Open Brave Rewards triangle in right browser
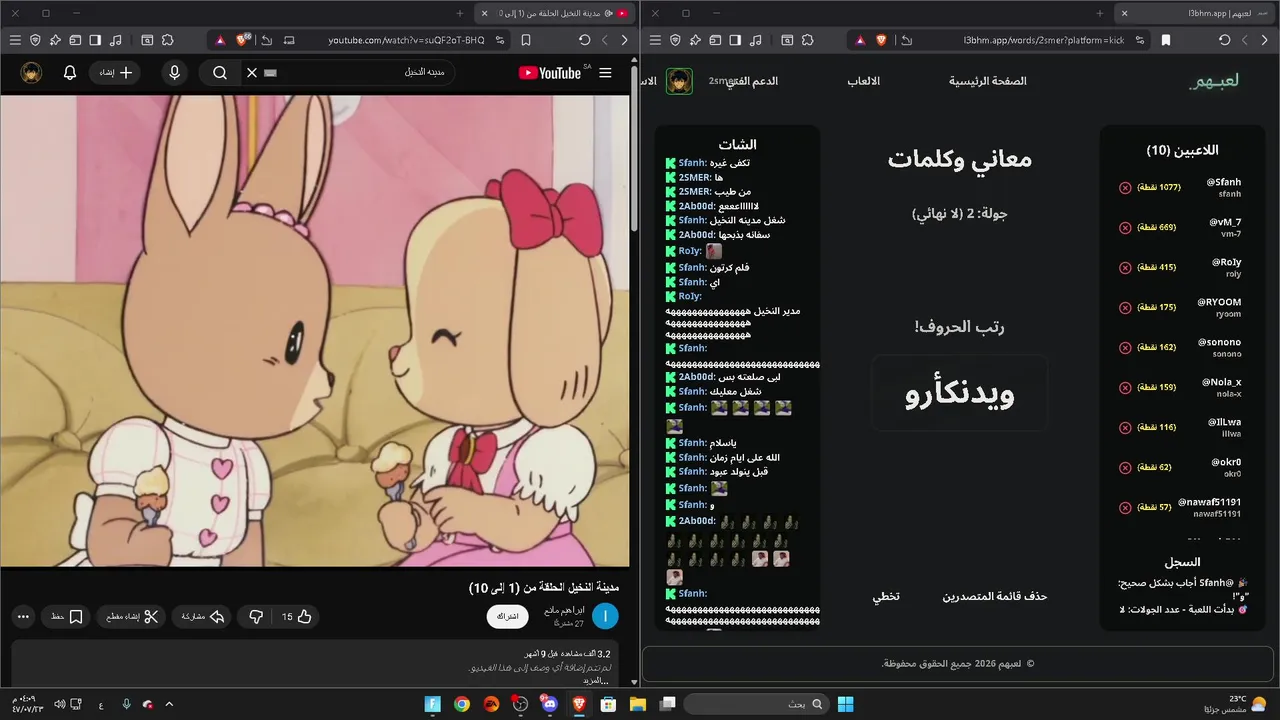1280x720 pixels. 861,40
